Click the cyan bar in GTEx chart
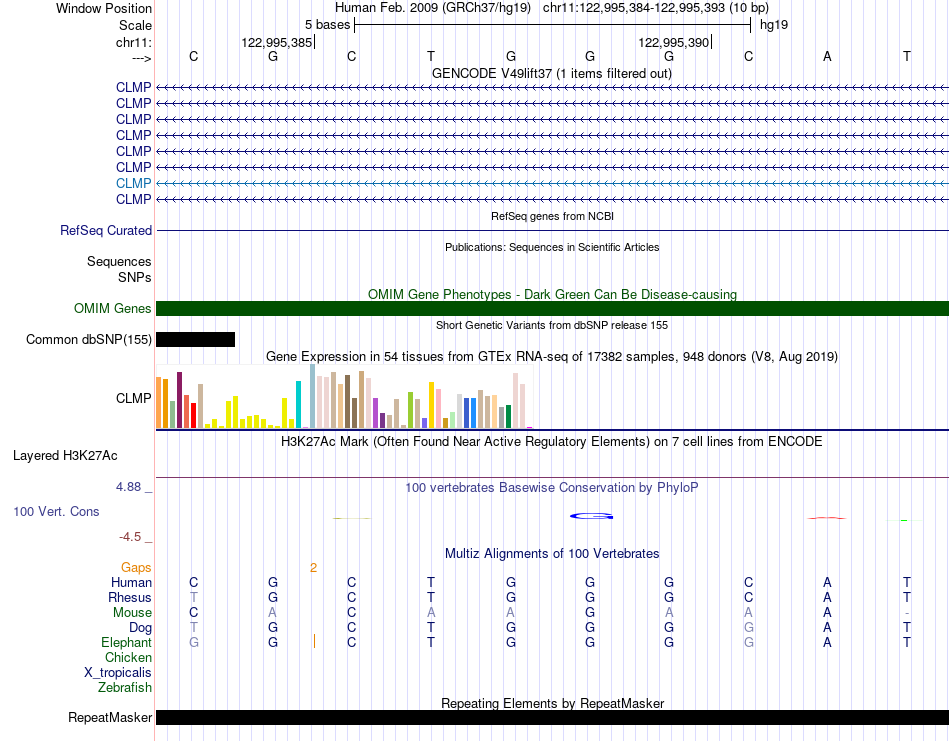The height and width of the screenshot is (741, 950). 298,405
